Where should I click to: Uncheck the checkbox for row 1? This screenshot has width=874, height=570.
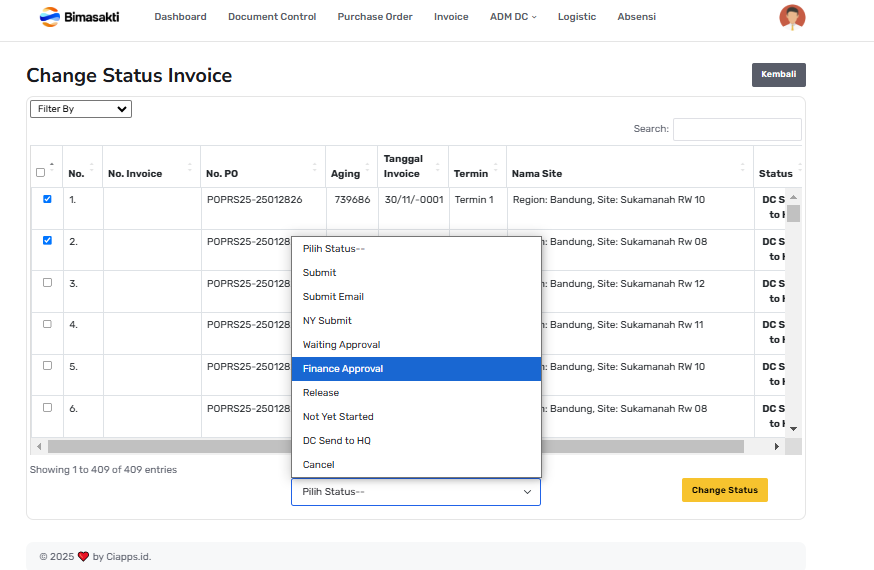click(47, 199)
